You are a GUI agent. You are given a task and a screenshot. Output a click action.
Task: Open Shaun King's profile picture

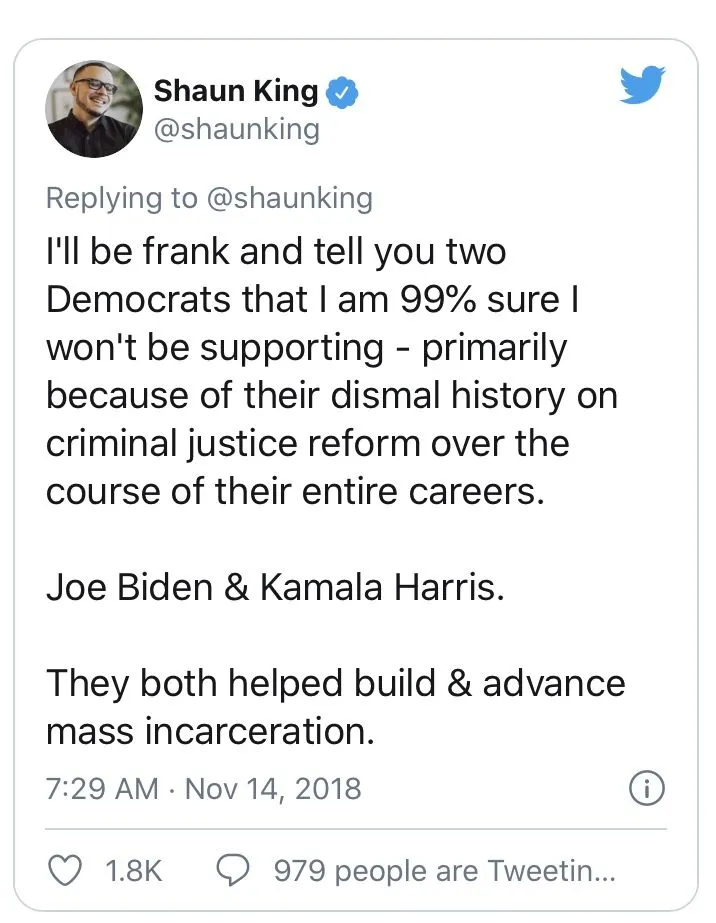(95, 108)
